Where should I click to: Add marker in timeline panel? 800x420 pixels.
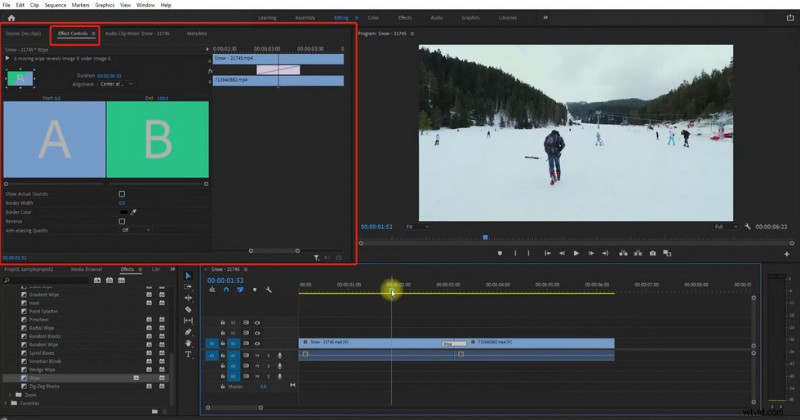[x=255, y=290]
